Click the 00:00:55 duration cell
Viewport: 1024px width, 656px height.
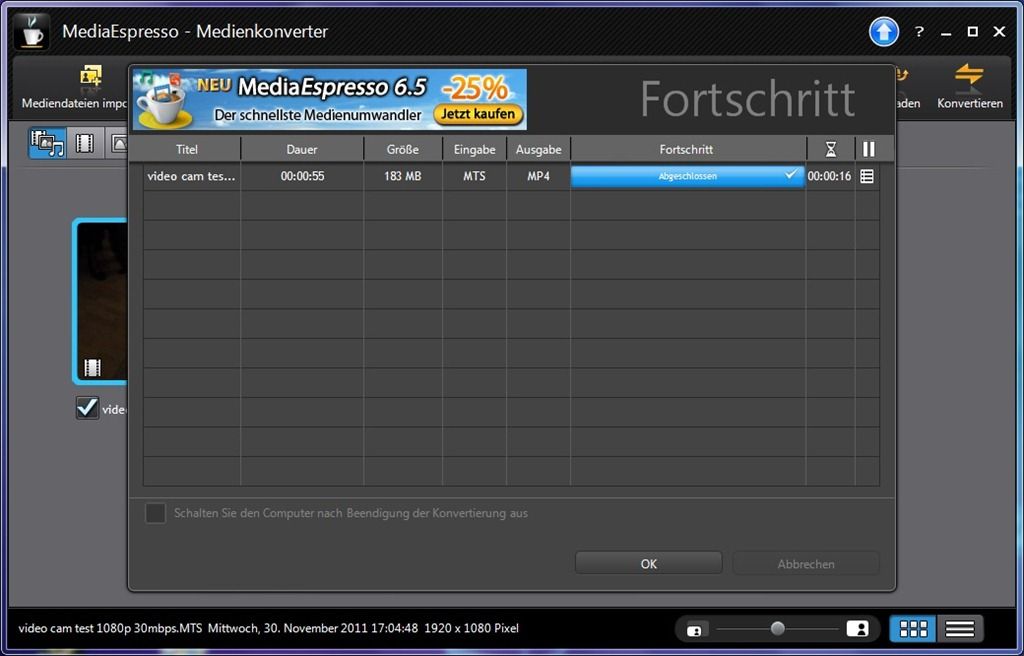(302, 176)
